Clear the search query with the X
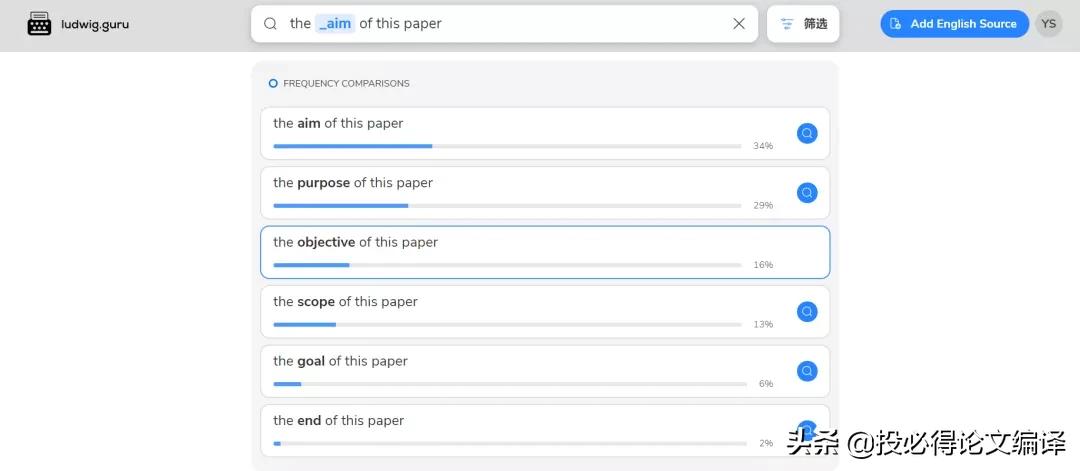Viewport: 1080px width, 471px height. click(739, 24)
